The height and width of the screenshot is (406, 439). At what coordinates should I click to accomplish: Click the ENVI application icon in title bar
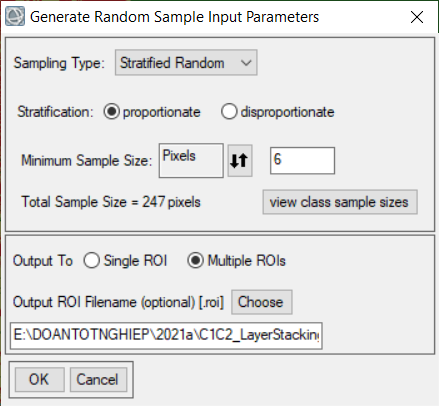[x=15, y=17]
